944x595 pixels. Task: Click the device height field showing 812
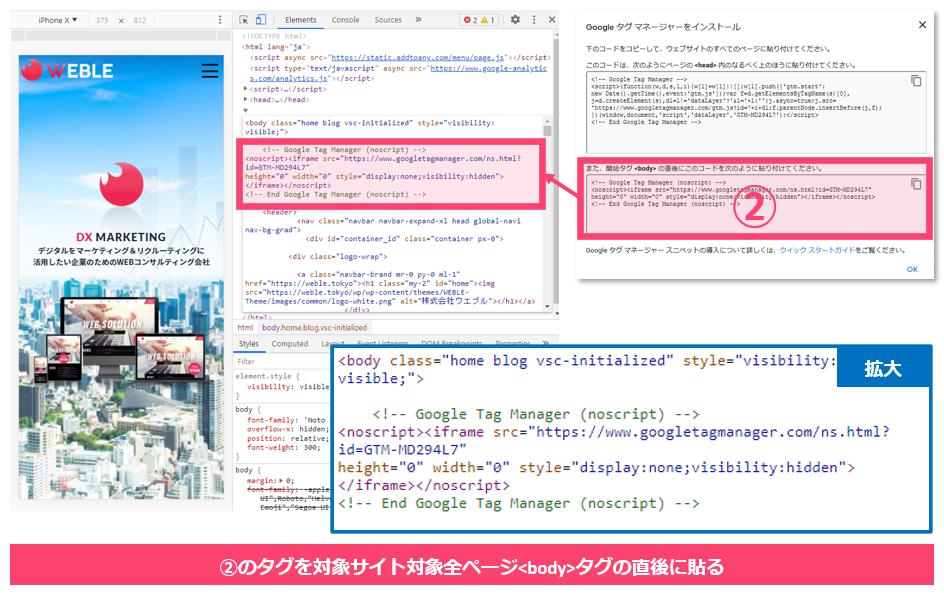[140, 20]
